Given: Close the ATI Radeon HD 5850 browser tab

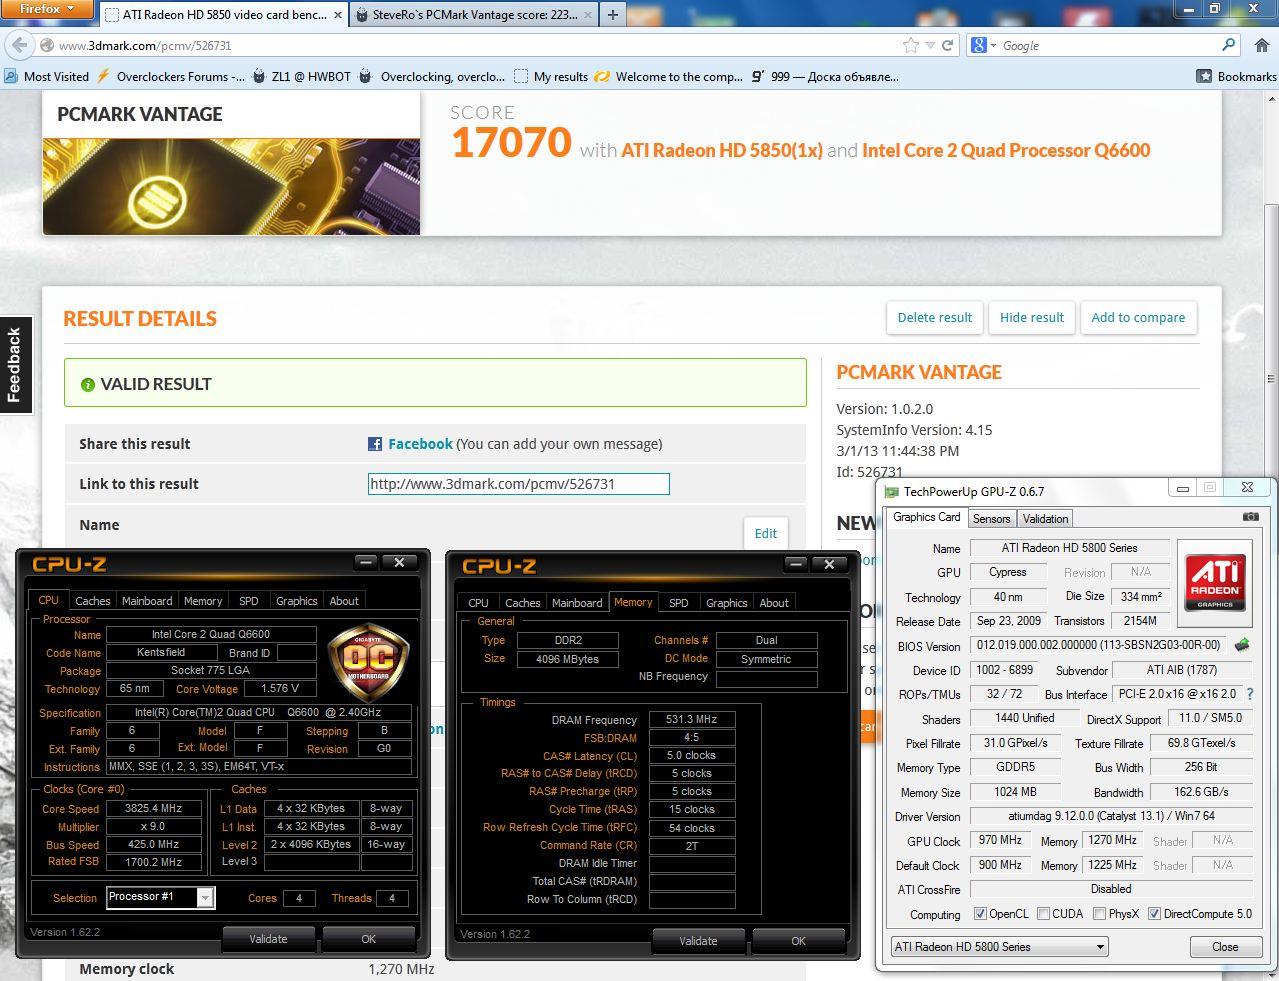Looking at the screenshot, I should point(337,15).
